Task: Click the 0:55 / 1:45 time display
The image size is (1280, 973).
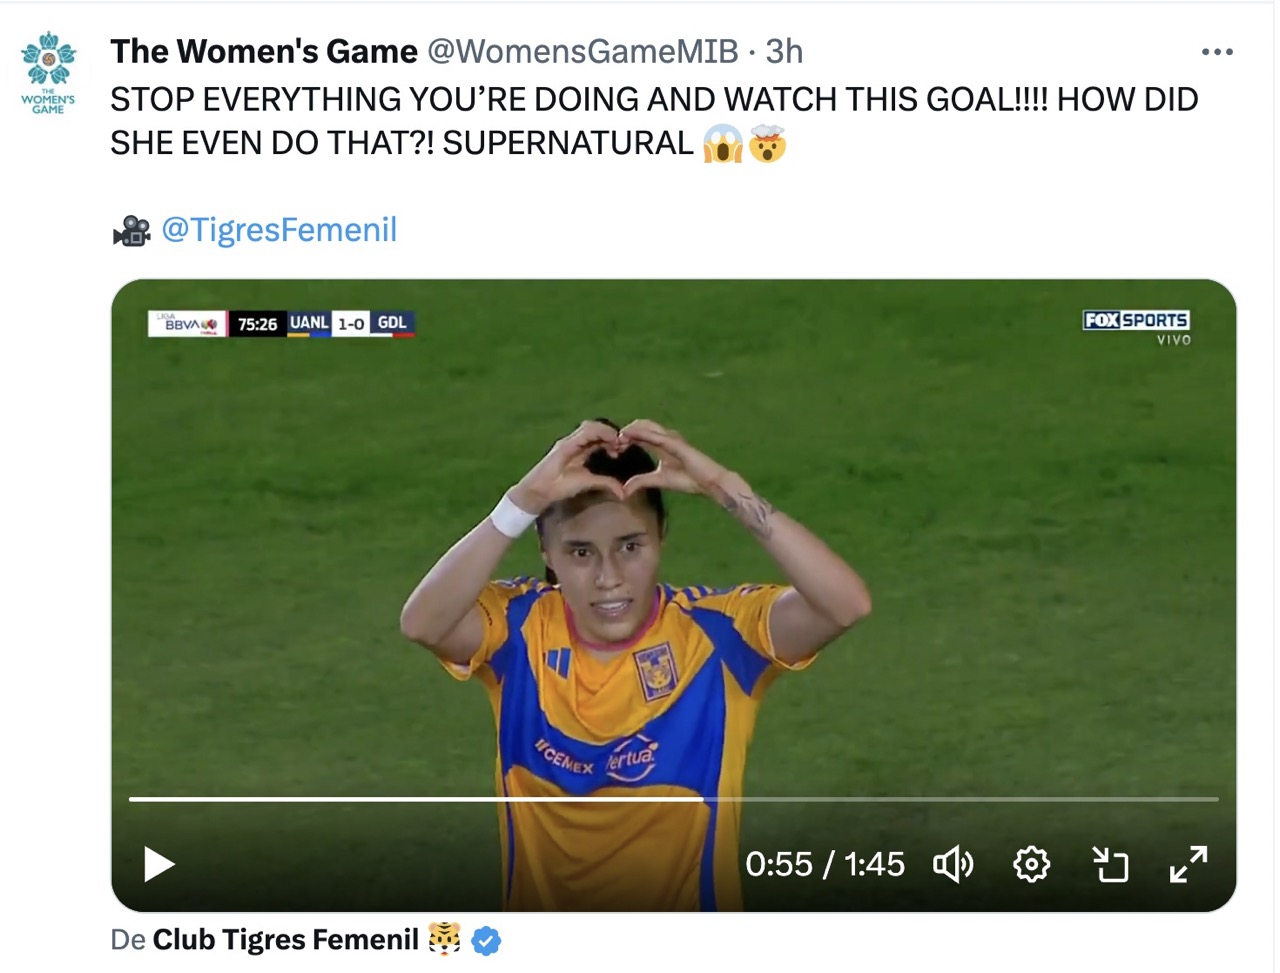Action: (x=824, y=864)
